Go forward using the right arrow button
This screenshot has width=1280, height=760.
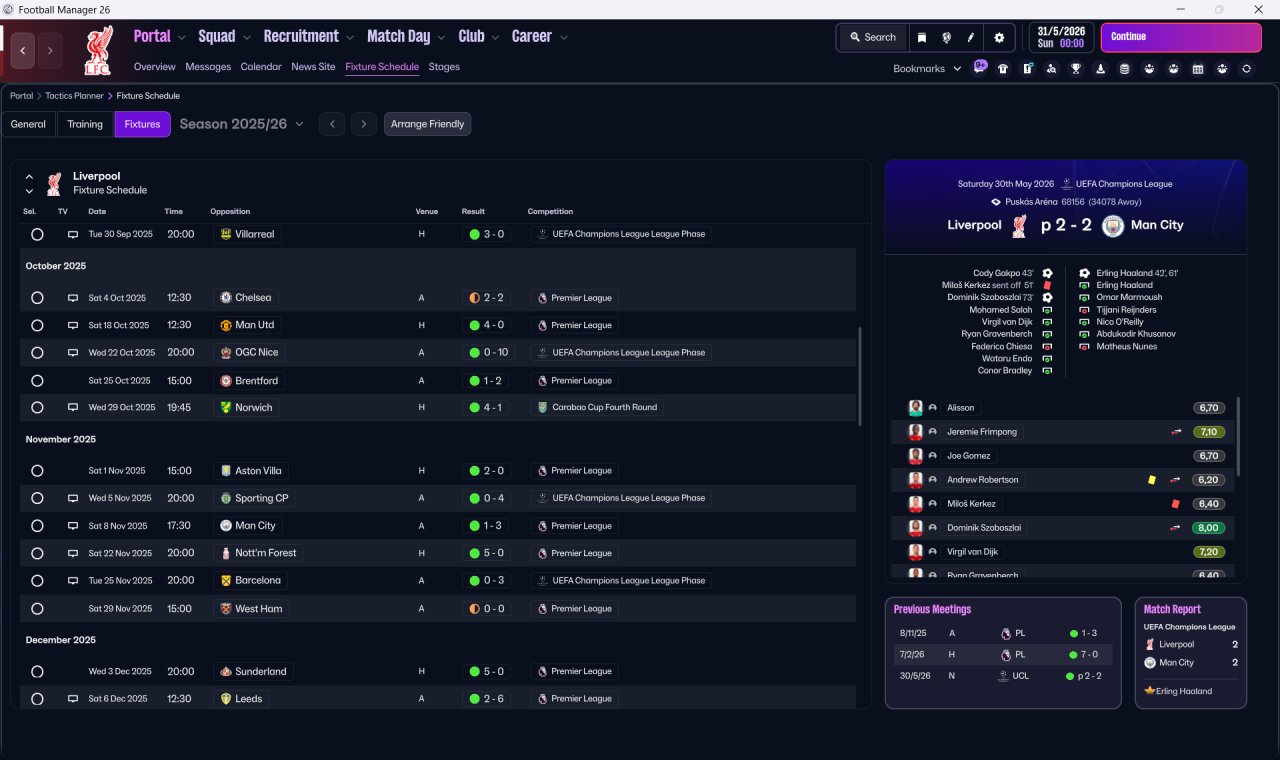[50, 50]
